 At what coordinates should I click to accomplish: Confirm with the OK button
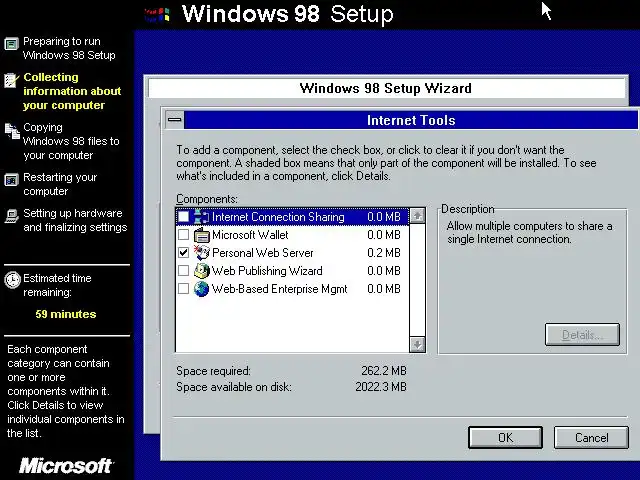coord(505,438)
